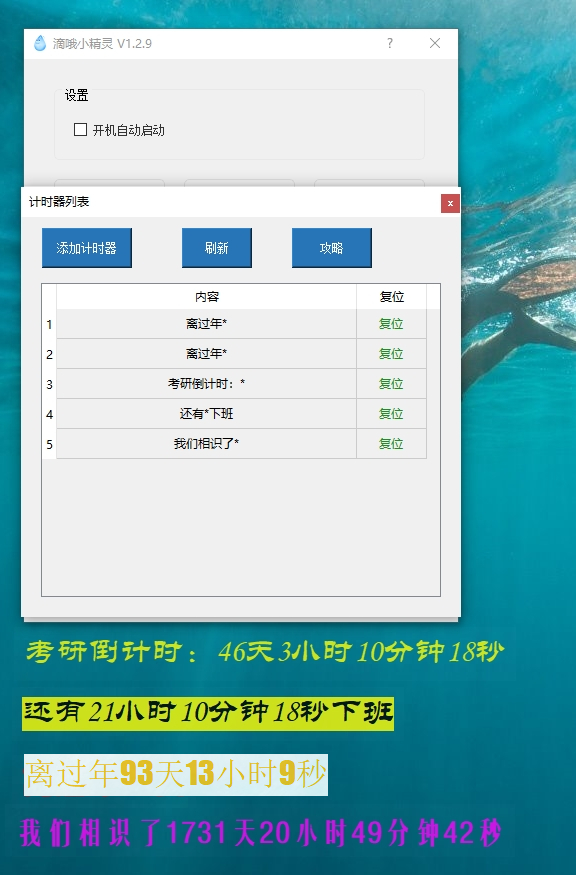
Task: Click the 离过年 countdown desktop widget
Action: pyautogui.click(x=175, y=775)
